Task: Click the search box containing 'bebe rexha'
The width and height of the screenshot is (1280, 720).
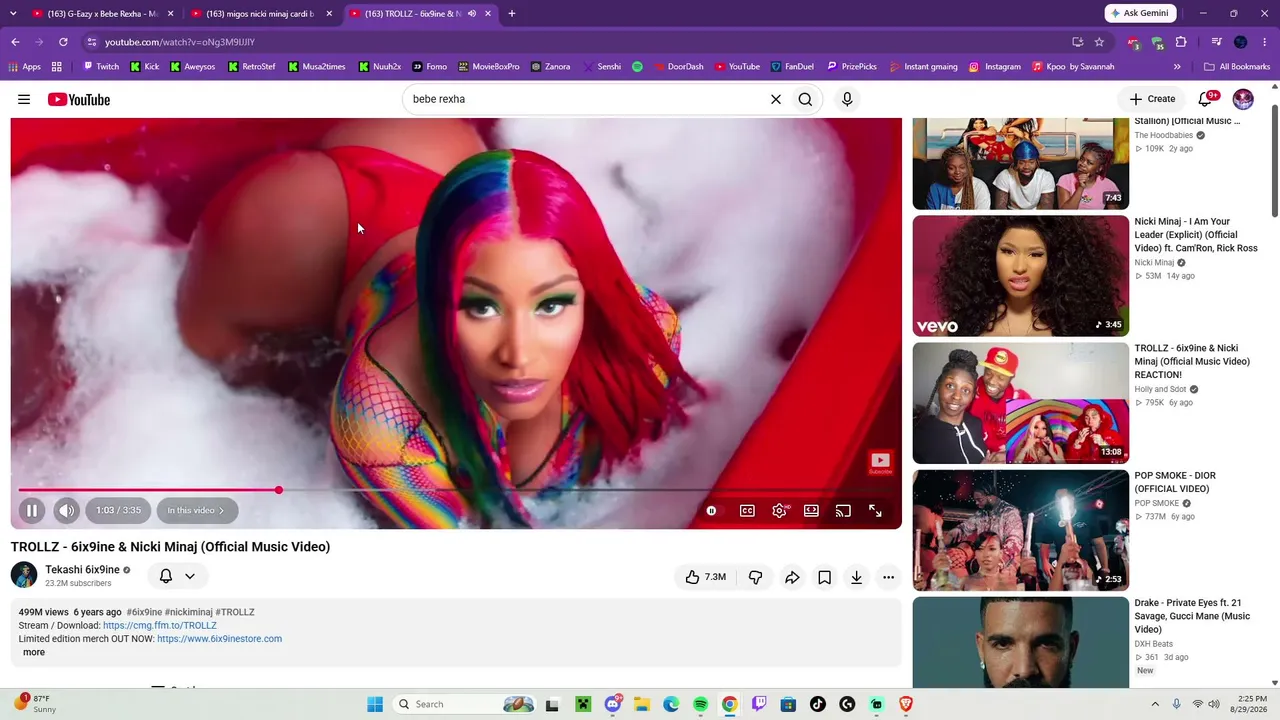Action: 585,99
